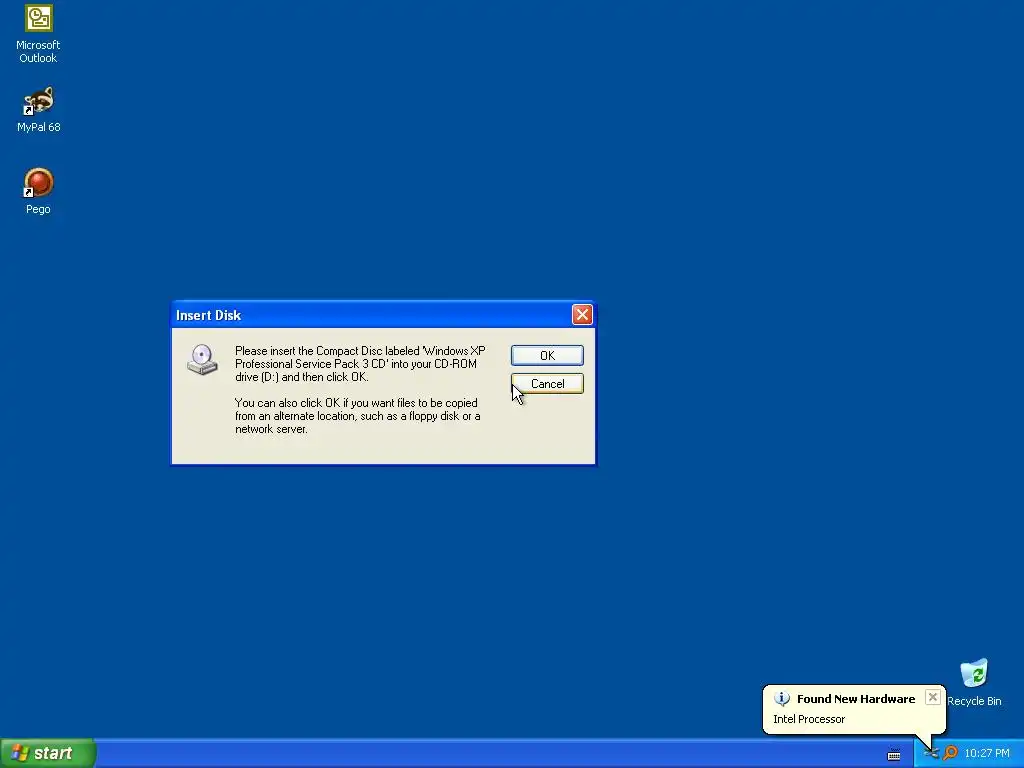Click the 10:27 PM taskbar clock
Image resolution: width=1024 pixels, height=768 pixels.
click(x=987, y=753)
